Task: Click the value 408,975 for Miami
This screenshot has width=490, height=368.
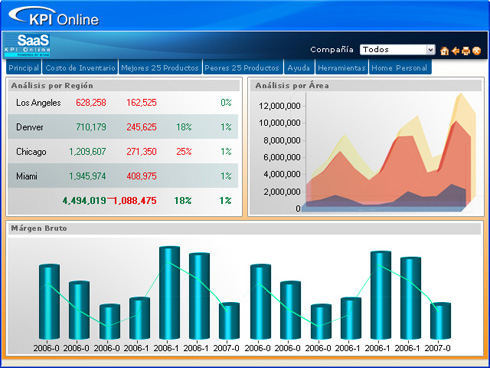Action: 141,176
